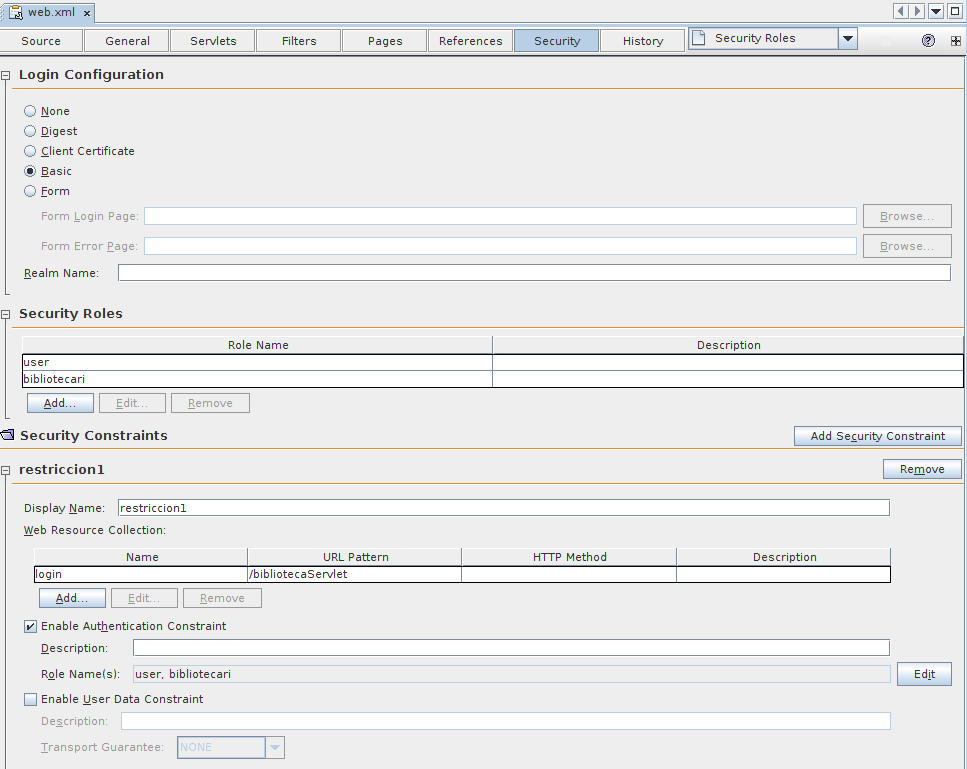
Task: Click Add Security Constraint button
Action: 878,436
